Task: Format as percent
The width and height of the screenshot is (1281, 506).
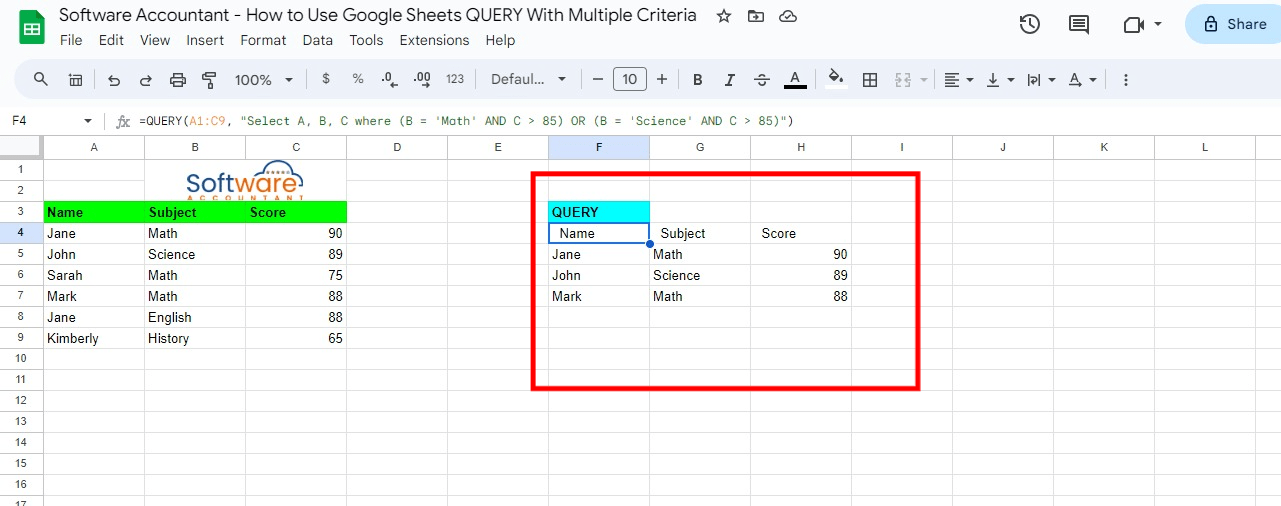Action: (x=358, y=79)
